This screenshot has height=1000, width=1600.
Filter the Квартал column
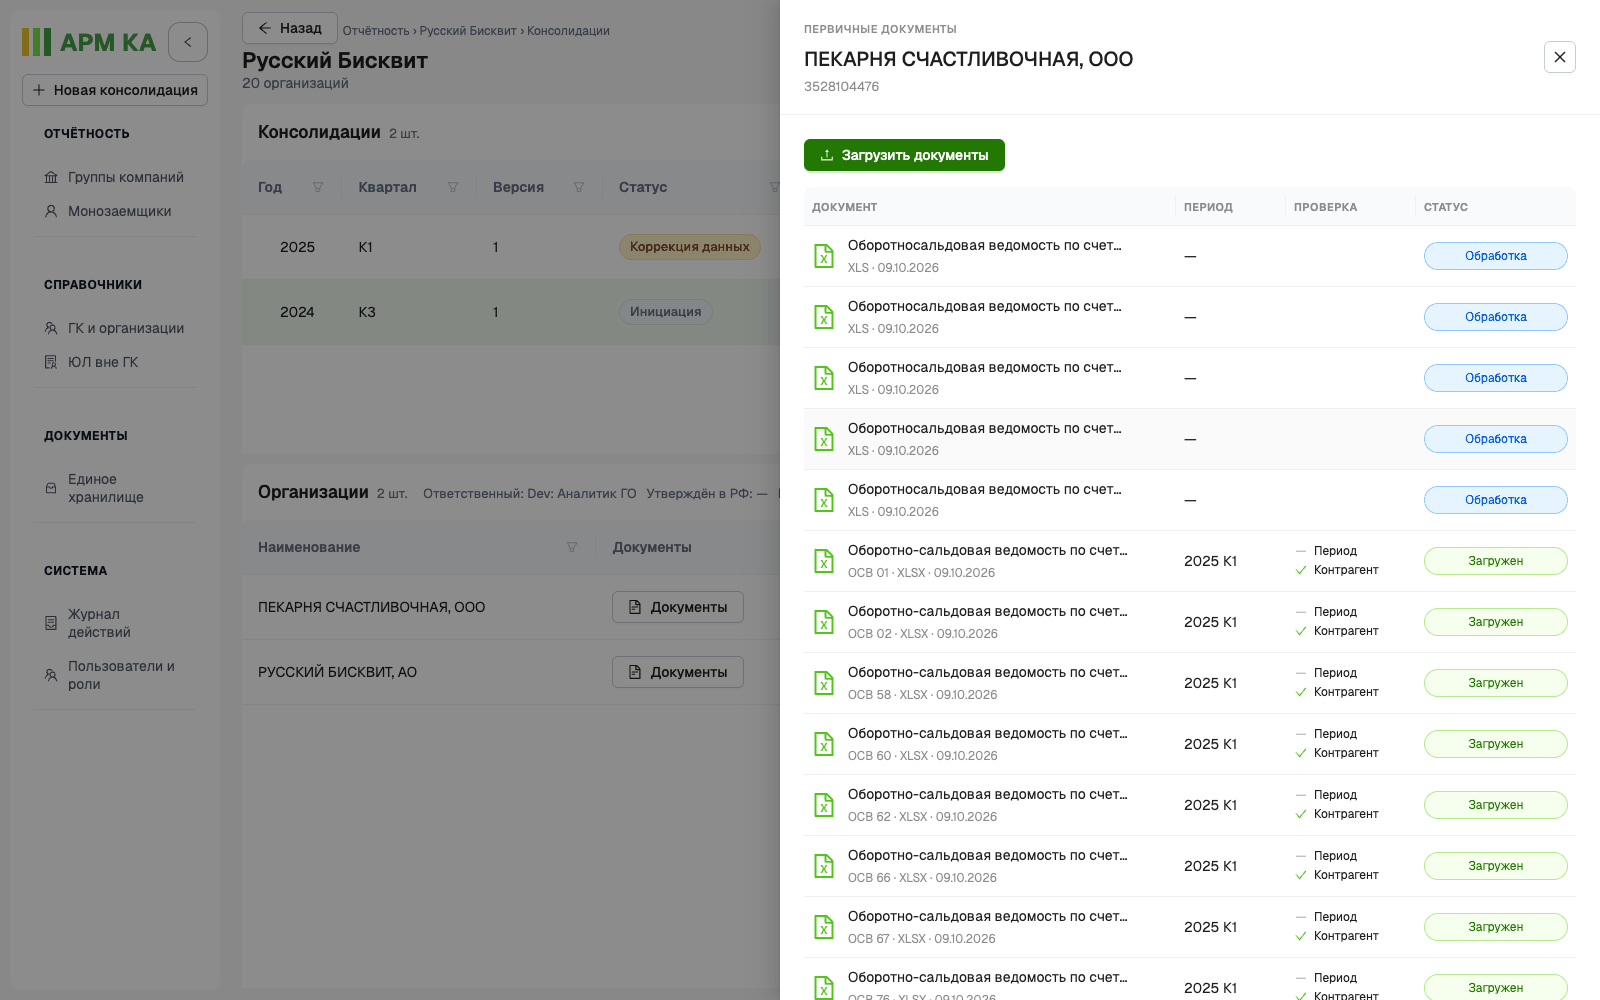tap(453, 187)
